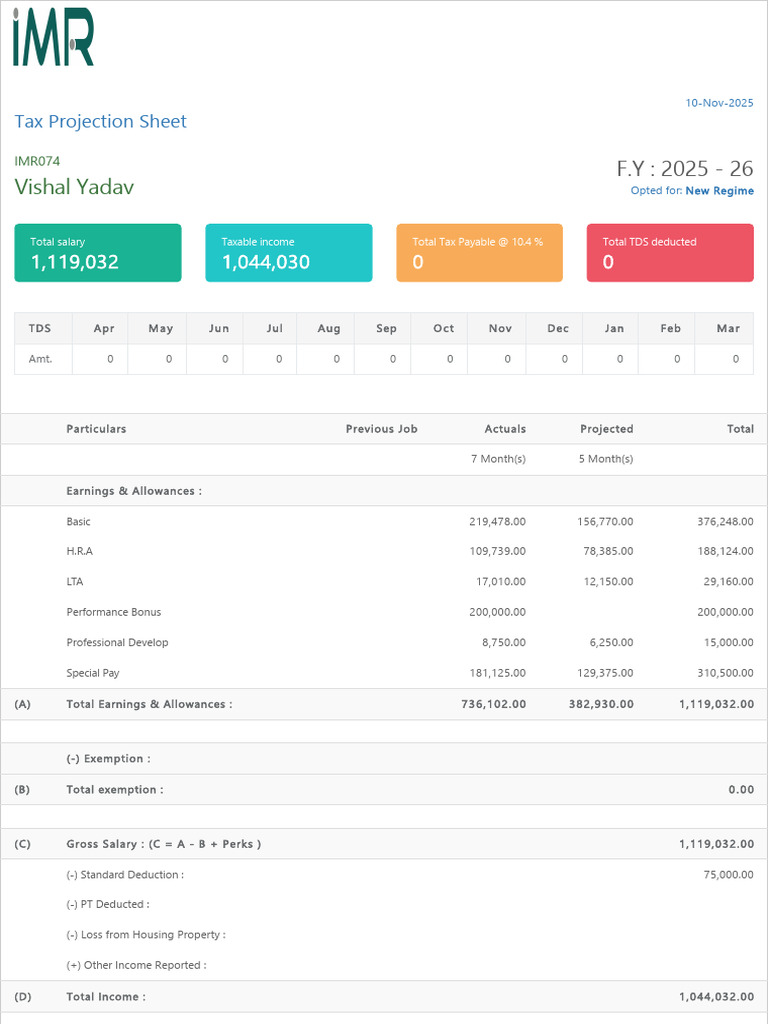Open the orange Total Tax Payable card
The width and height of the screenshot is (768, 1024).
tap(479, 253)
